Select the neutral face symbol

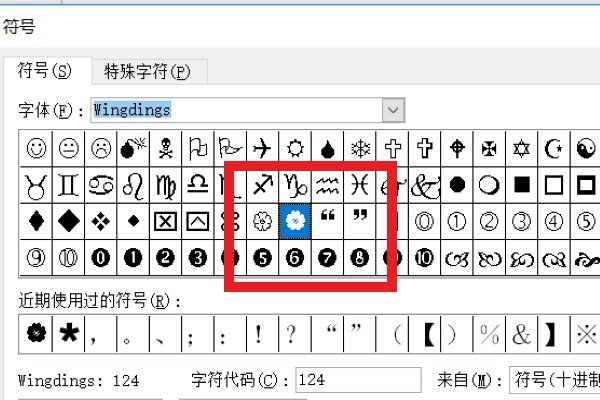(68, 148)
